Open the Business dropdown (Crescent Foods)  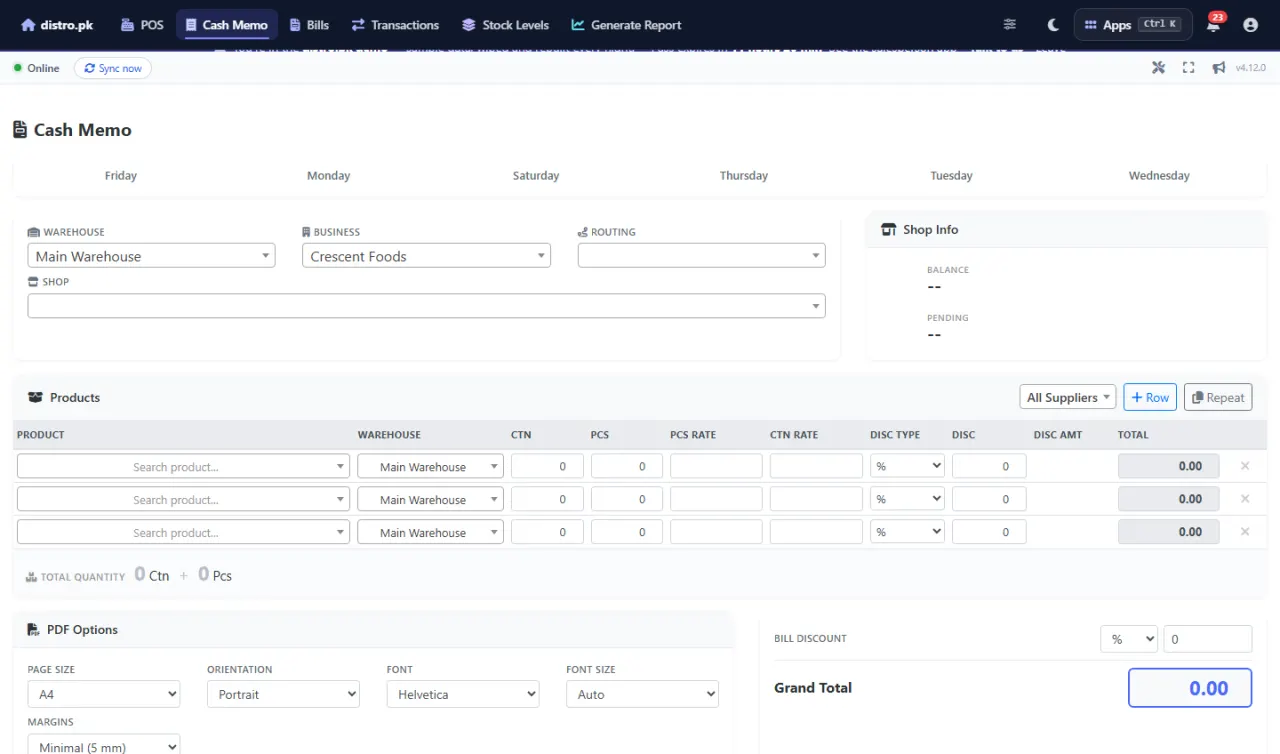click(426, 256)
